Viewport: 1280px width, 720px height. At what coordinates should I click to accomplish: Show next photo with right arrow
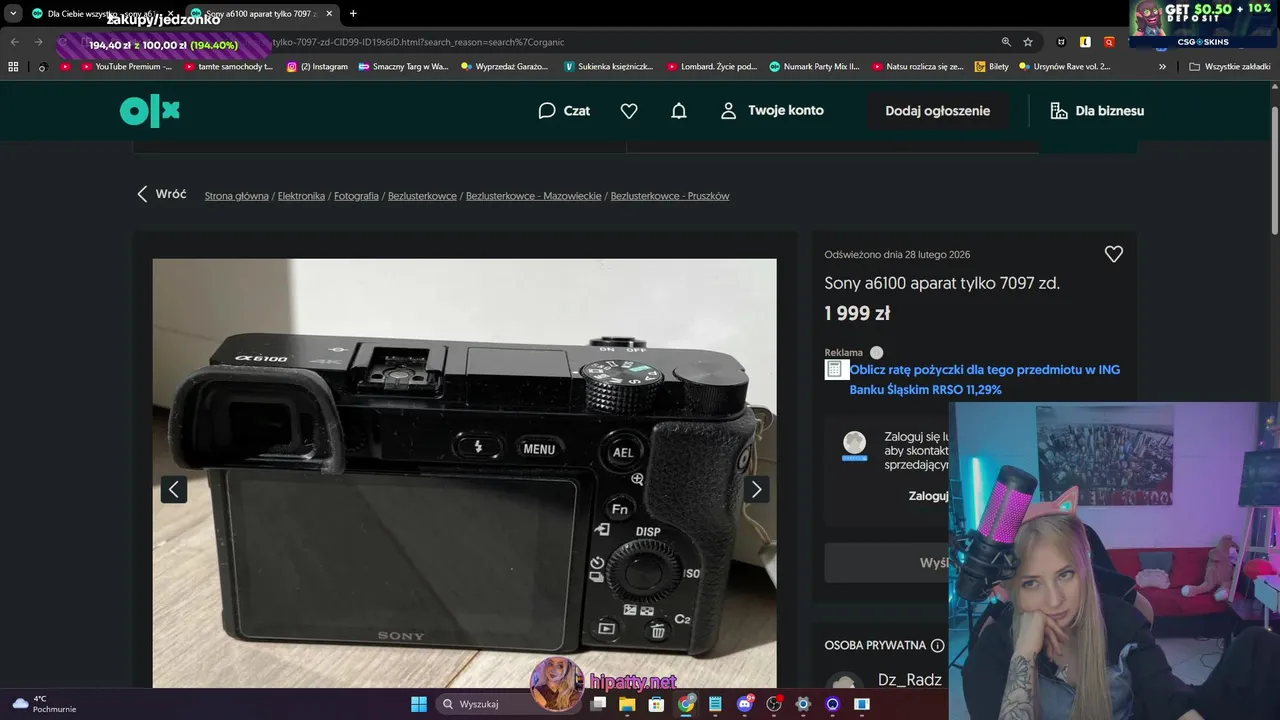point(756,489)
